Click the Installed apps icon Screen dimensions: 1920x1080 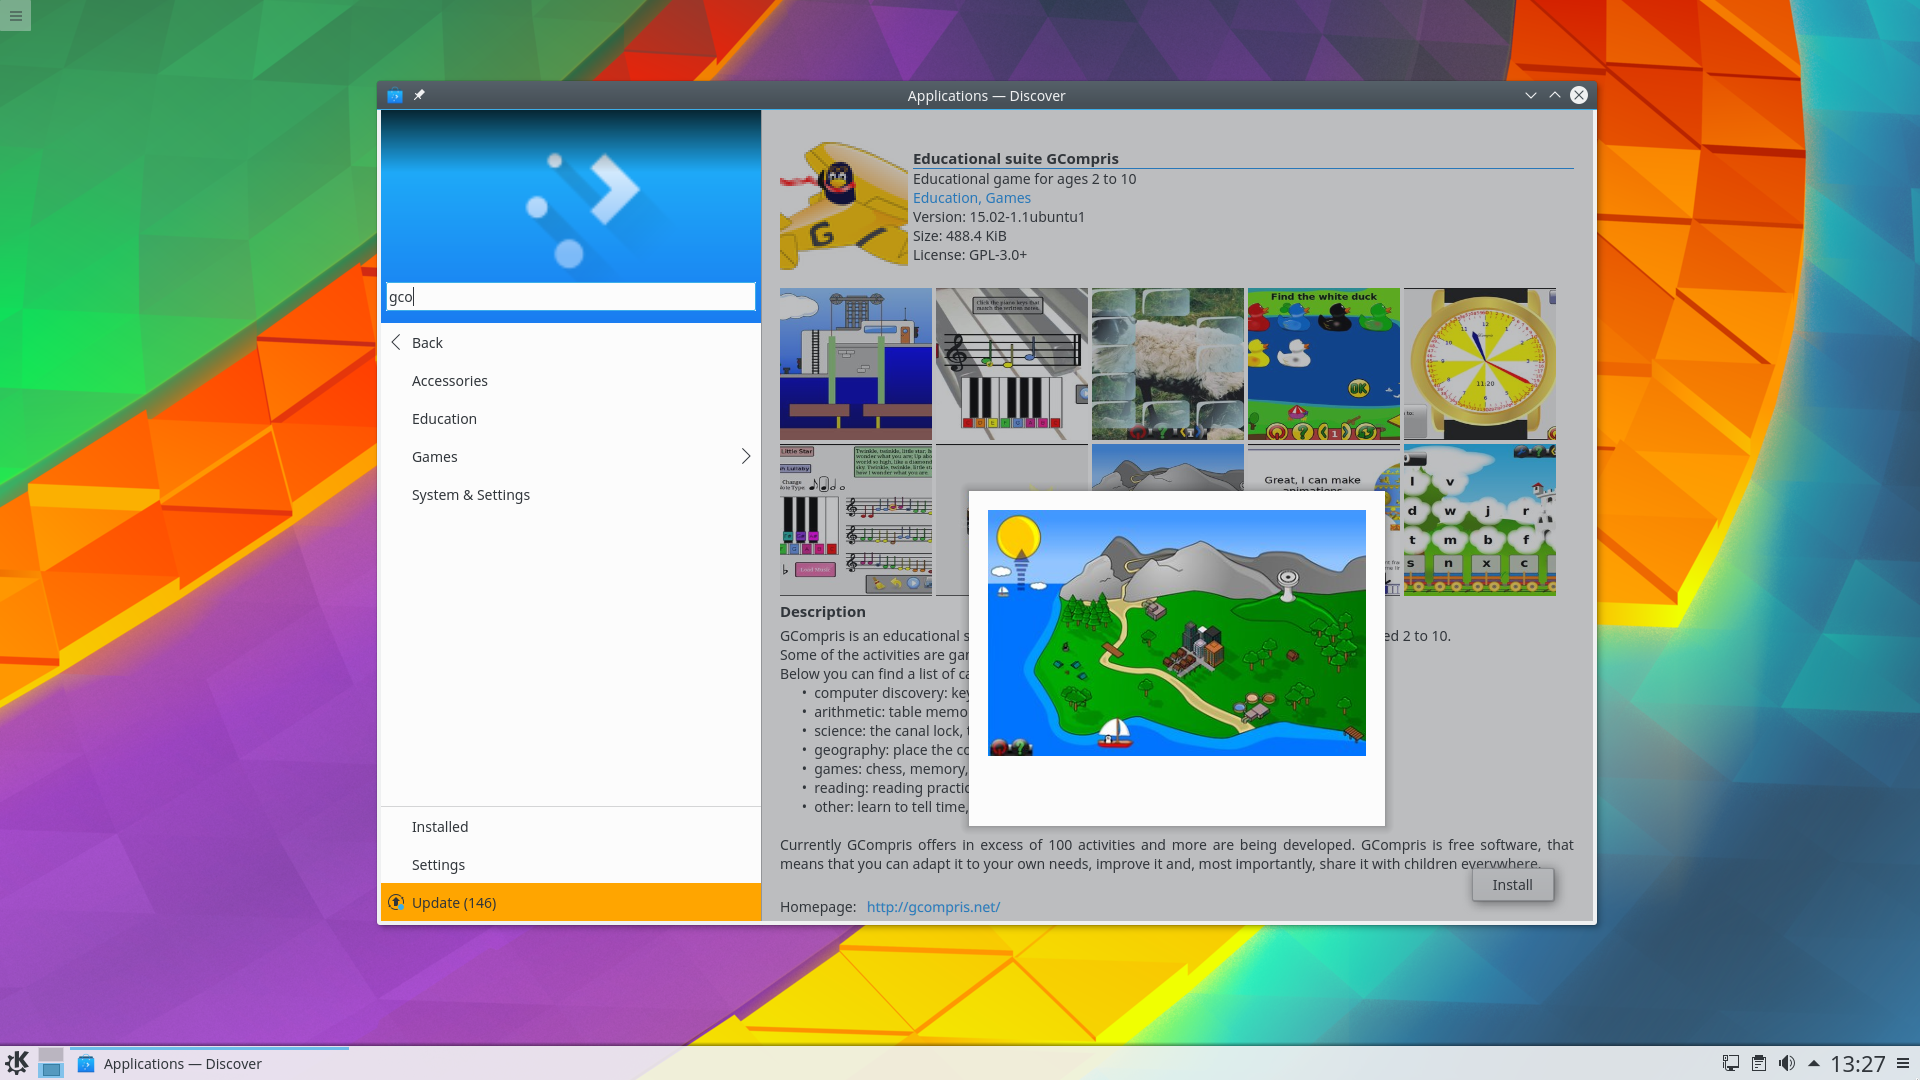[439, 825]
